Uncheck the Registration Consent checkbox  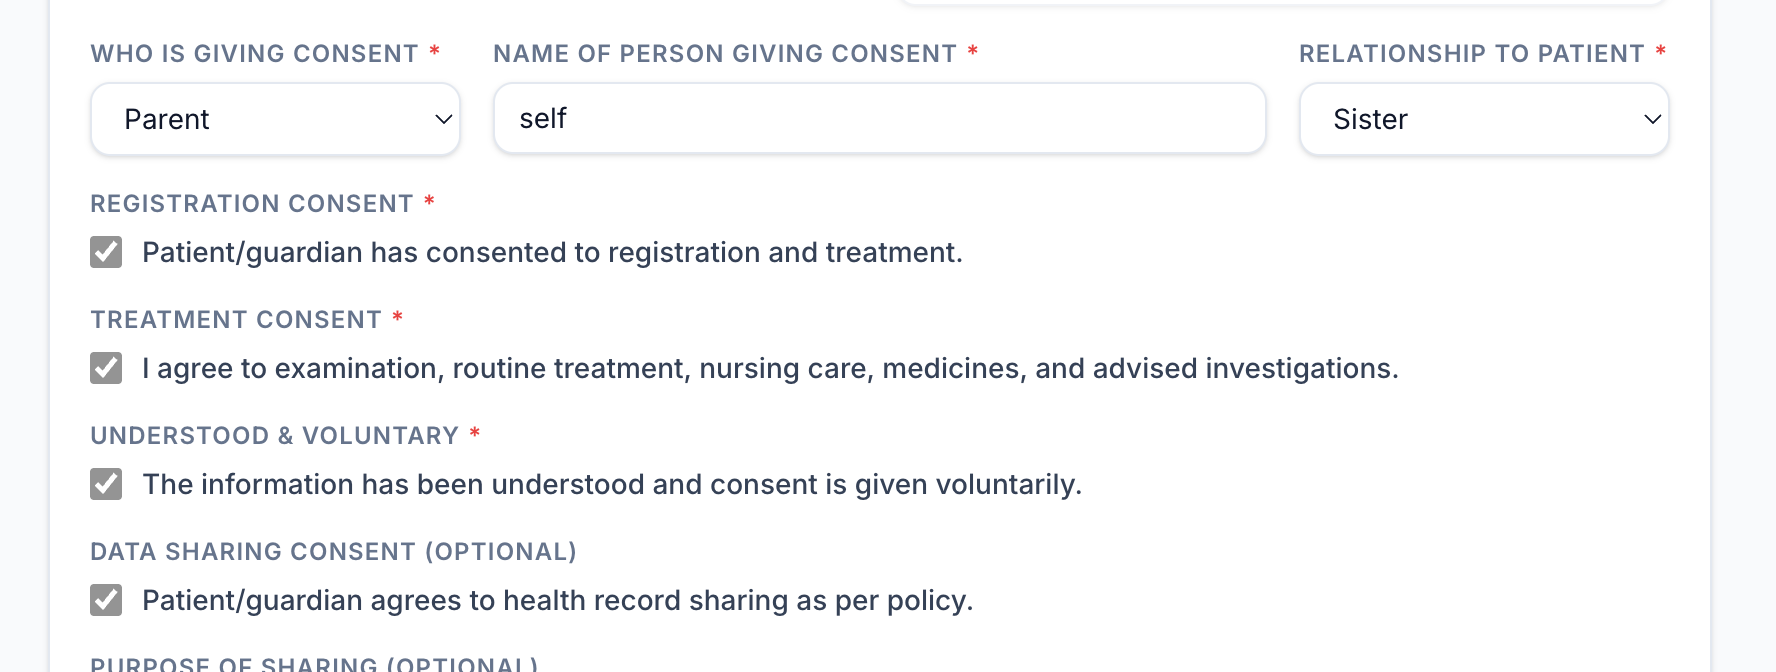point(106,252)
